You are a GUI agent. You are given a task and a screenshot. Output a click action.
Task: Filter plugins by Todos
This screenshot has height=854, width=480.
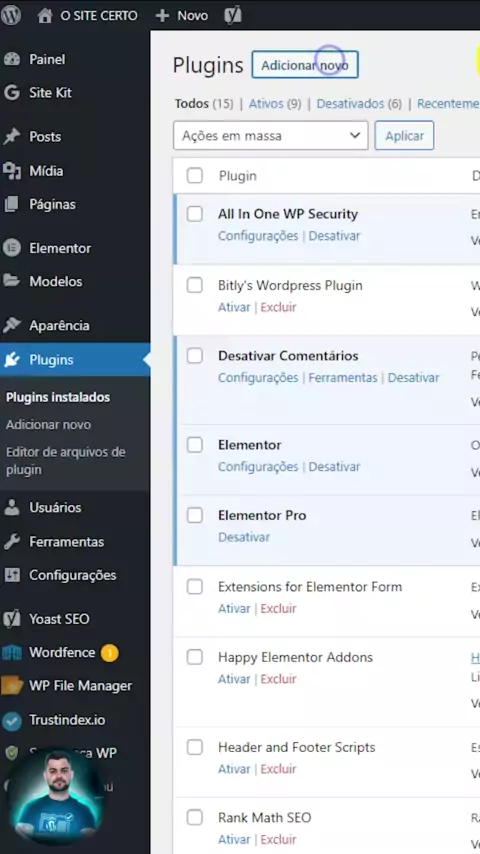pyautogui.click(x=192, y=103)
